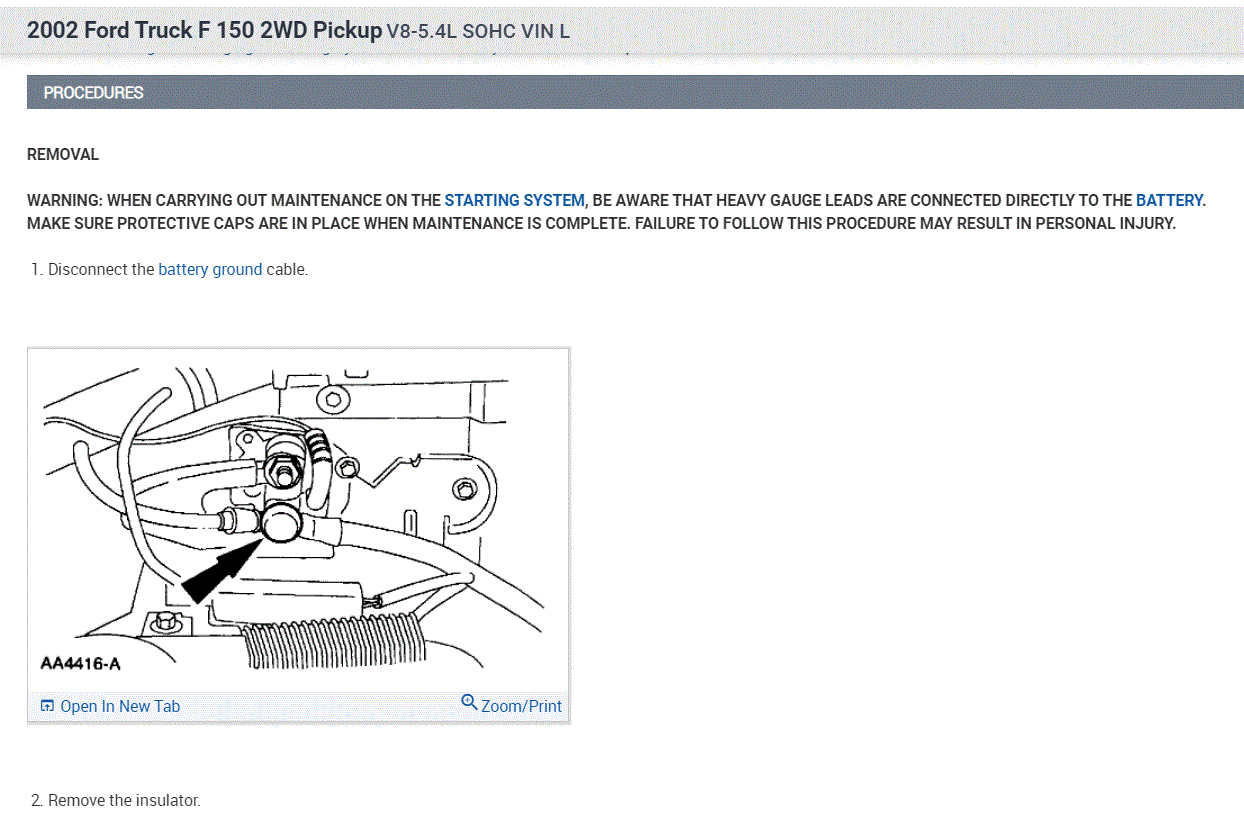Click the V8-5.4L SOHC VIN L engine text
The image size is (1244, 824).
click(x=478, y=31)
